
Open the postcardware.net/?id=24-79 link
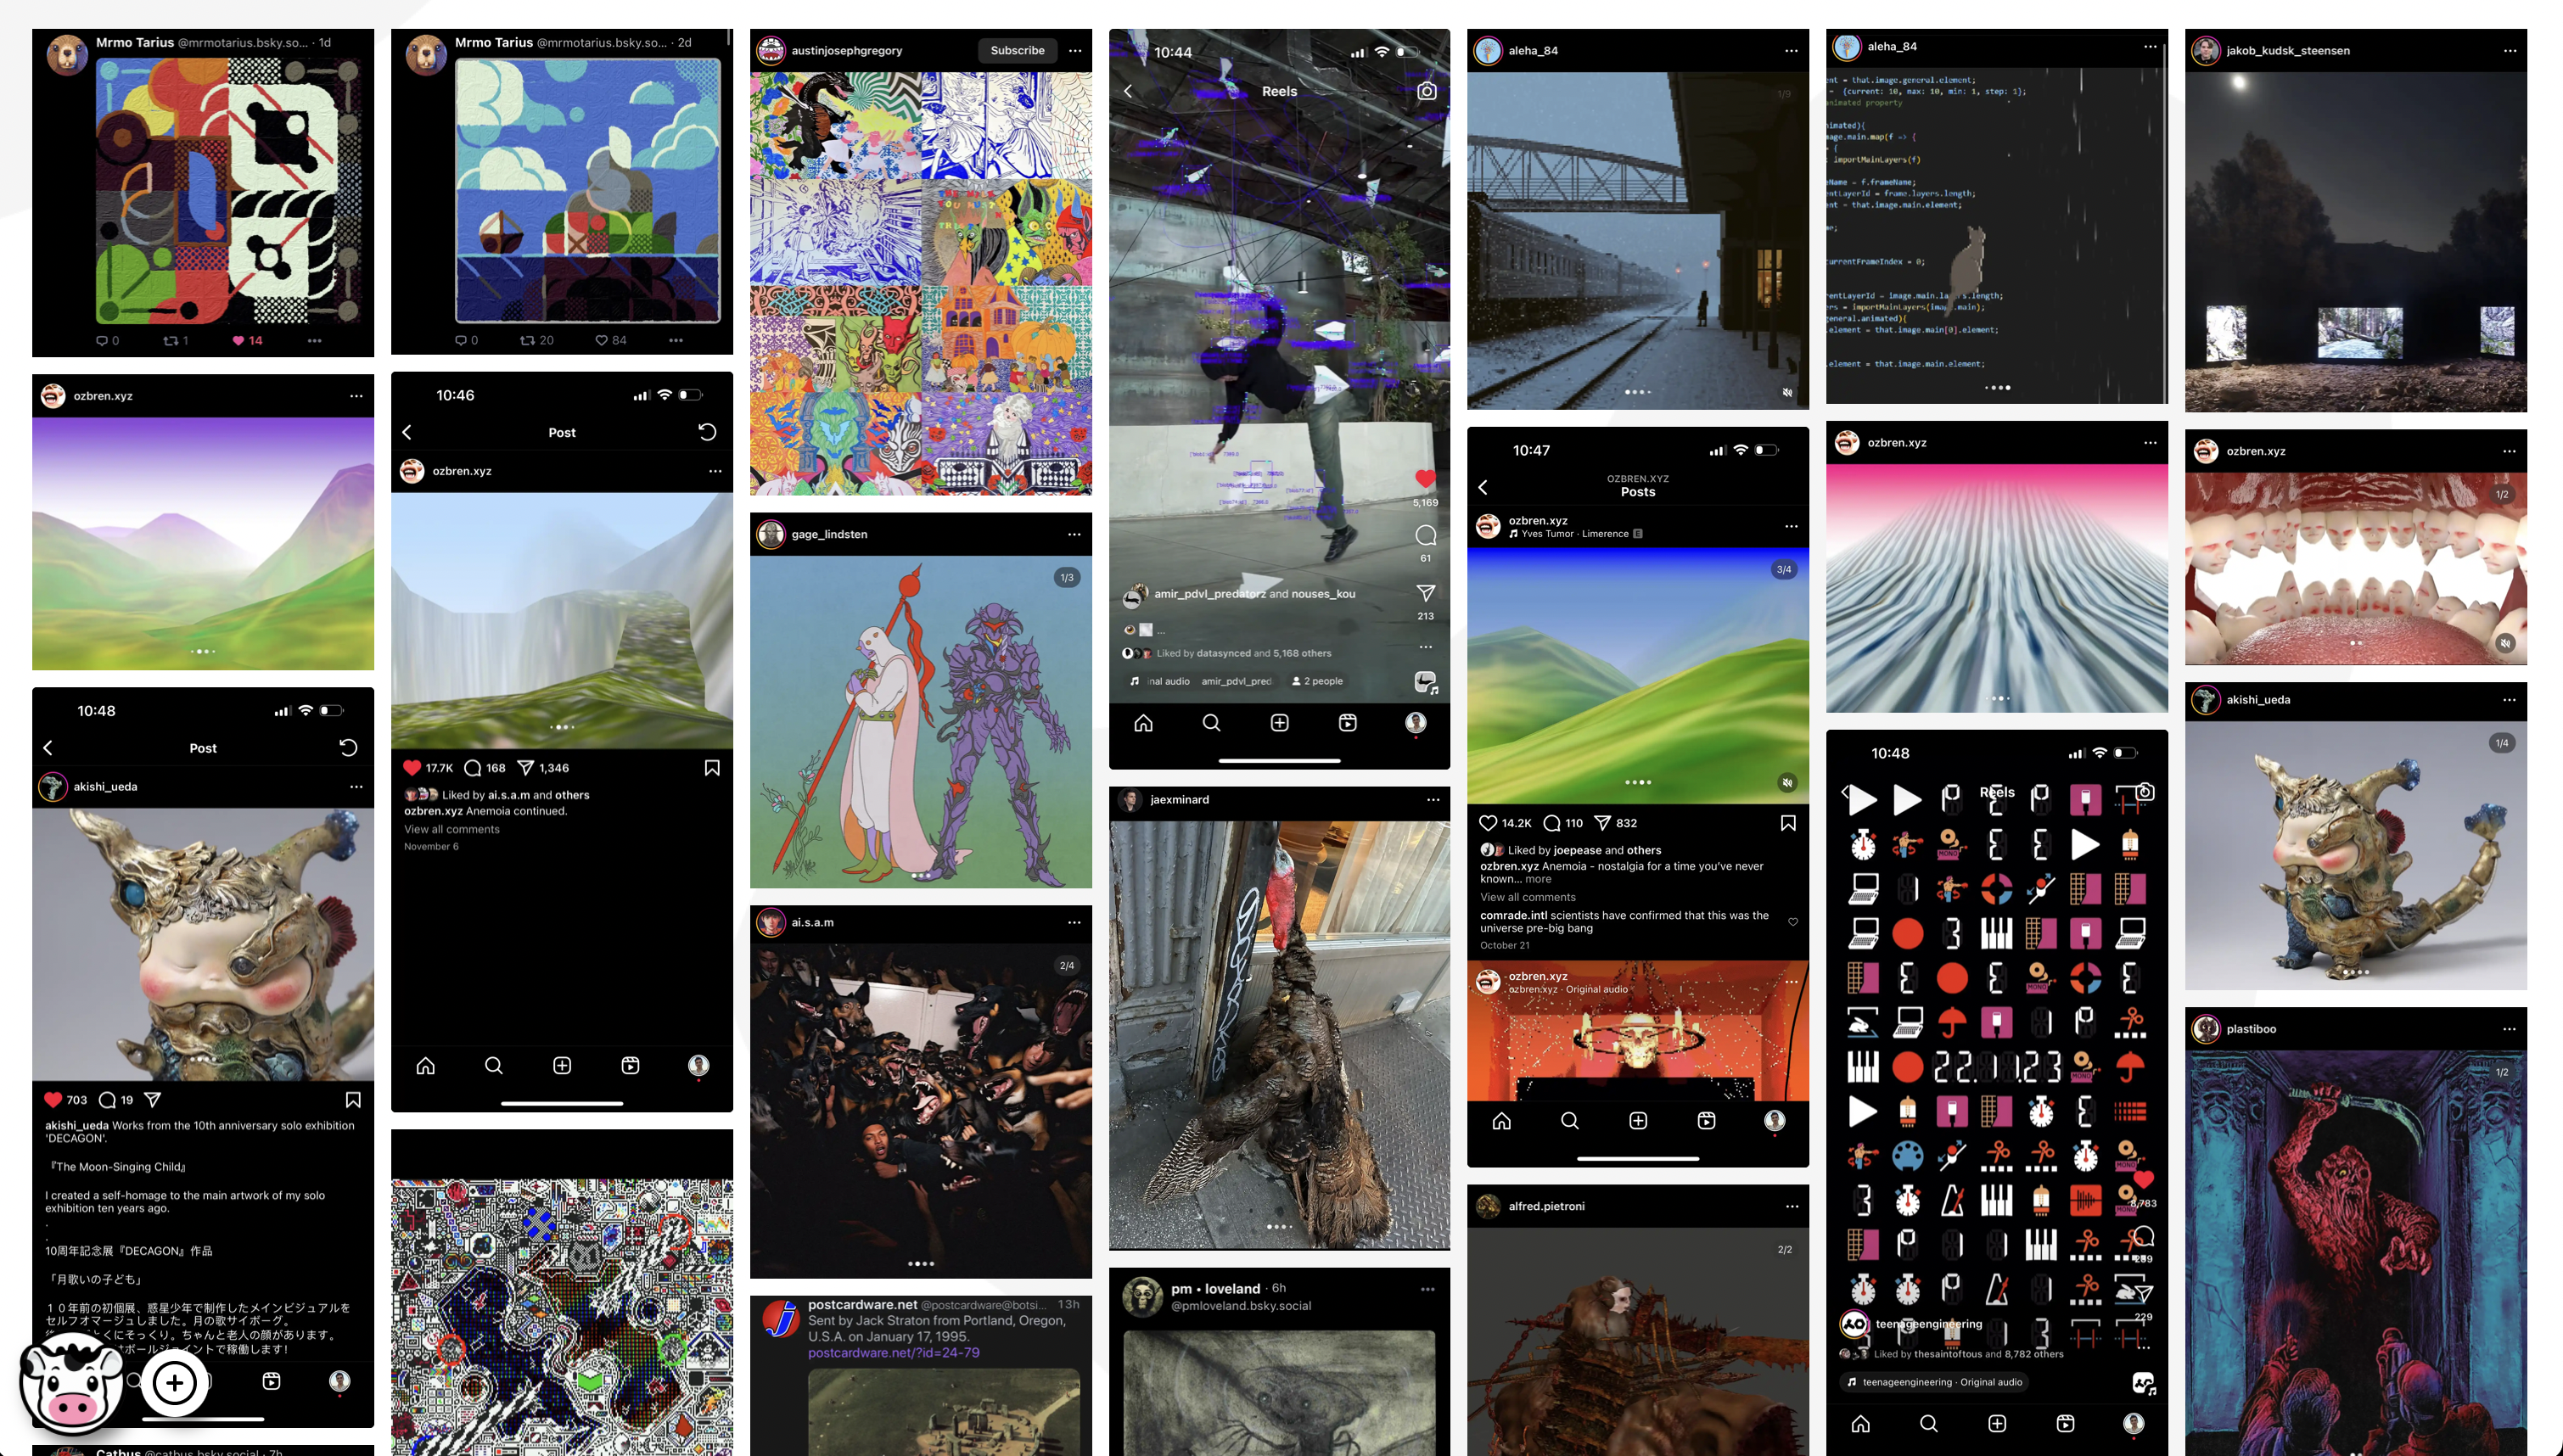point(894,1353)
